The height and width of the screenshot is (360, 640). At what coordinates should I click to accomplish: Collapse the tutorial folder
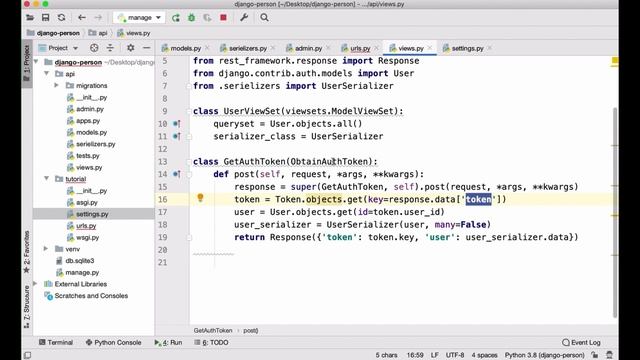(x=47, y=179)
